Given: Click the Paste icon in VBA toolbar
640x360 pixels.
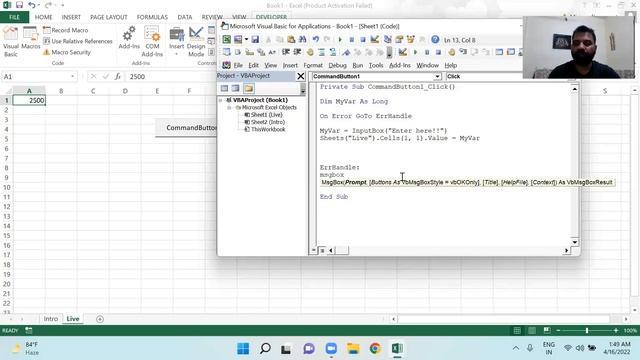Looking at the screenshot, I should coord(291,40).
